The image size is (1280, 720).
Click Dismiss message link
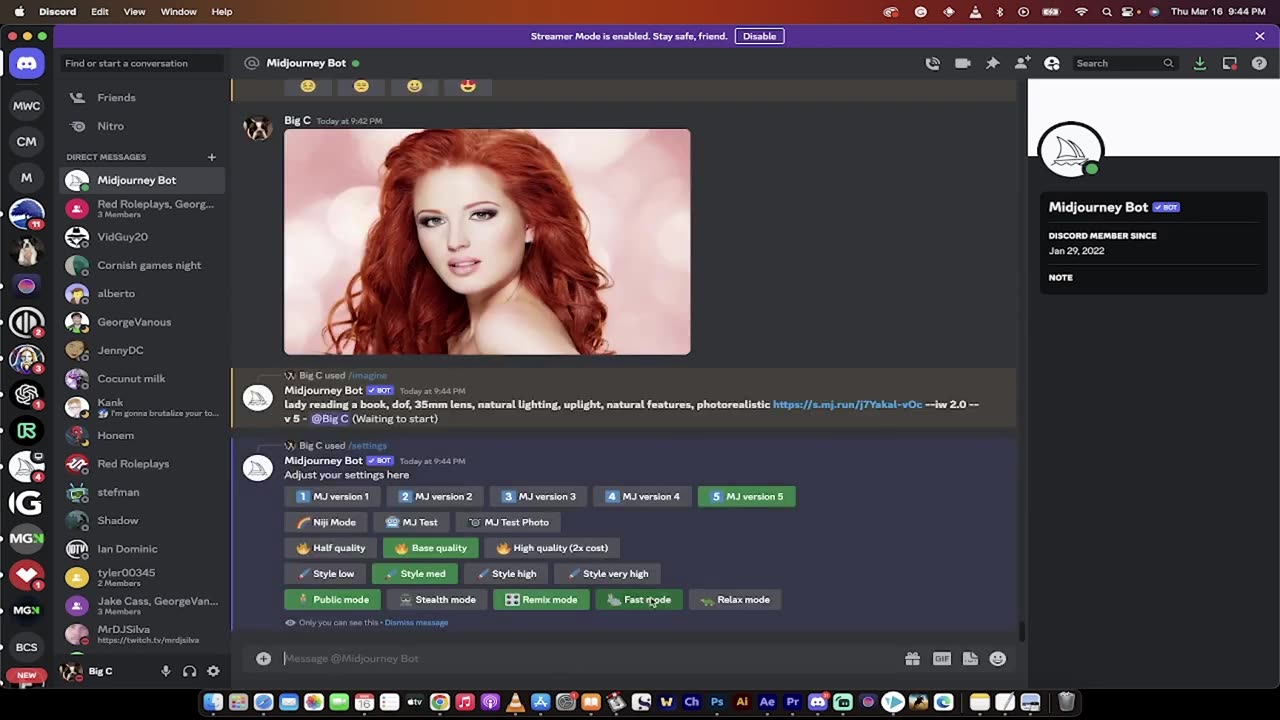coord(416,623)
